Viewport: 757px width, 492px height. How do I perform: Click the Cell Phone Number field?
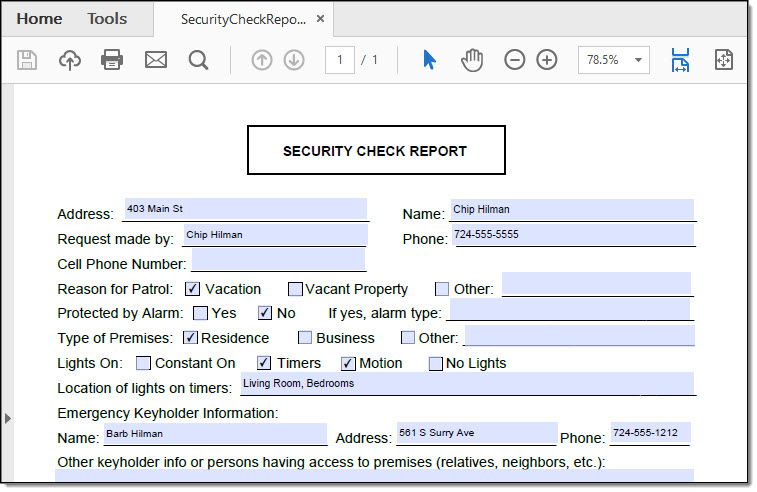click(x=278, y=263)
